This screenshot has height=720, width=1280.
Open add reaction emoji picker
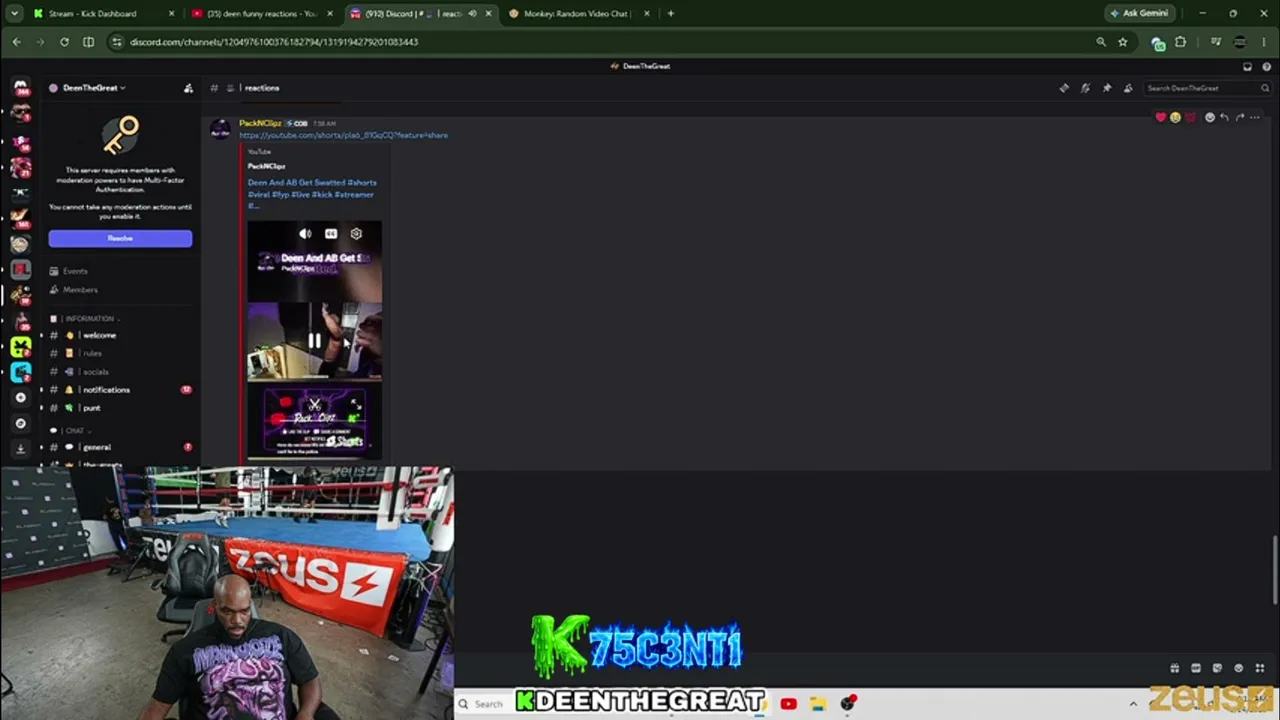[x=1209, y=117]
